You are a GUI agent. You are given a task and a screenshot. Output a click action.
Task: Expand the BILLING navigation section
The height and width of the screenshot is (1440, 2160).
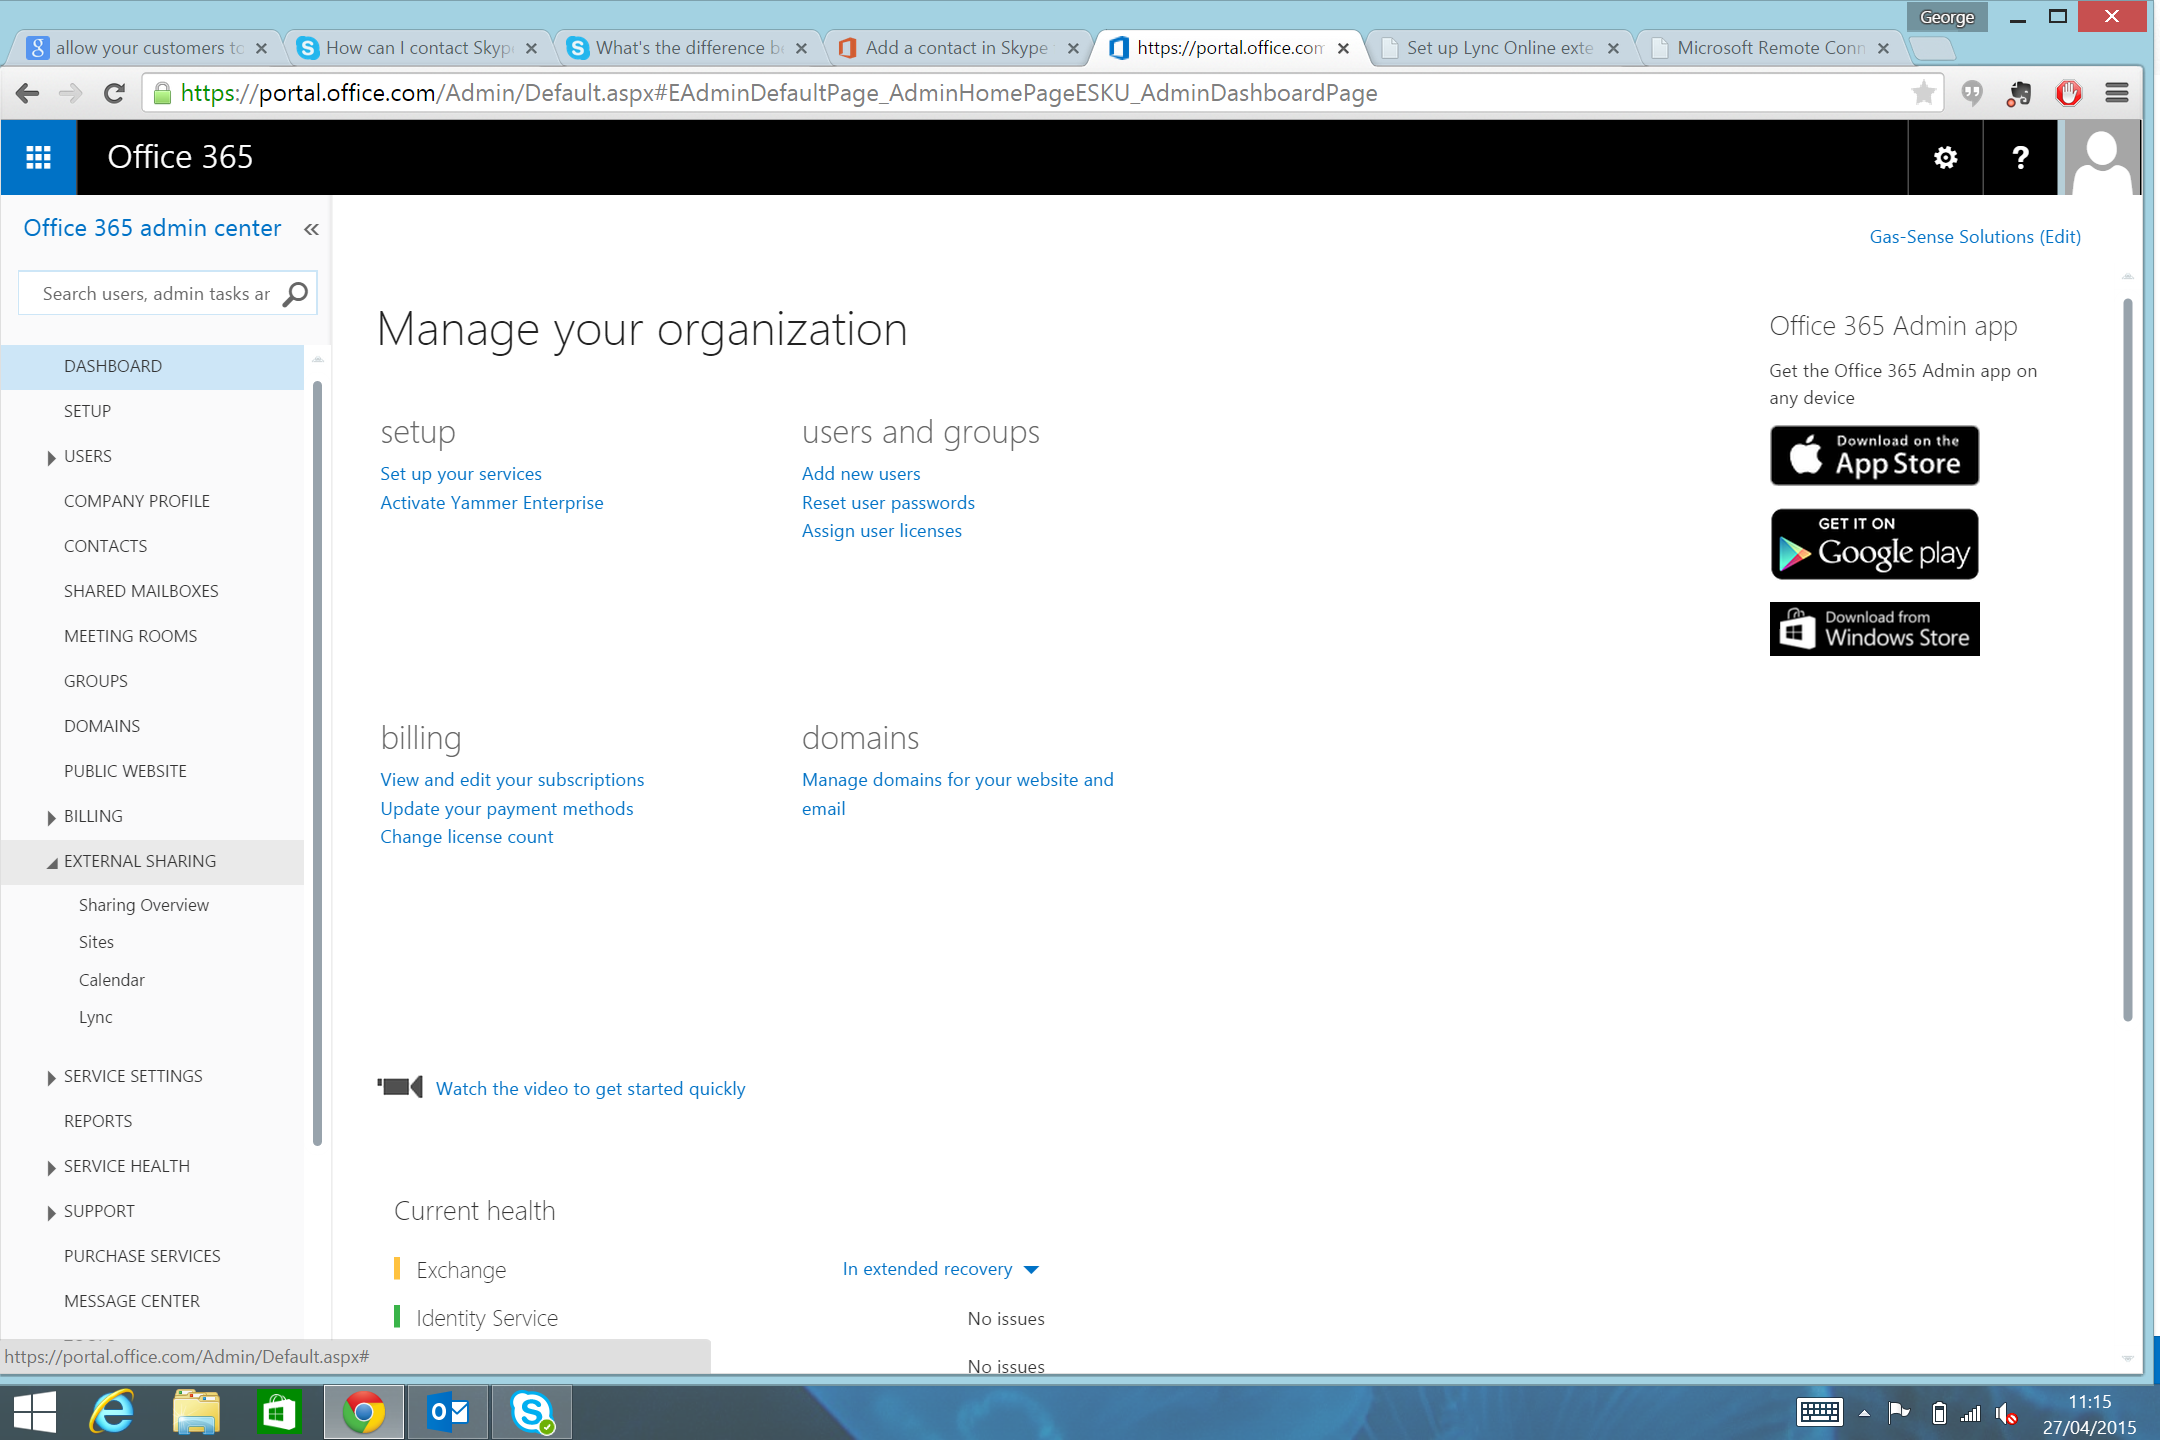point(51,817)
